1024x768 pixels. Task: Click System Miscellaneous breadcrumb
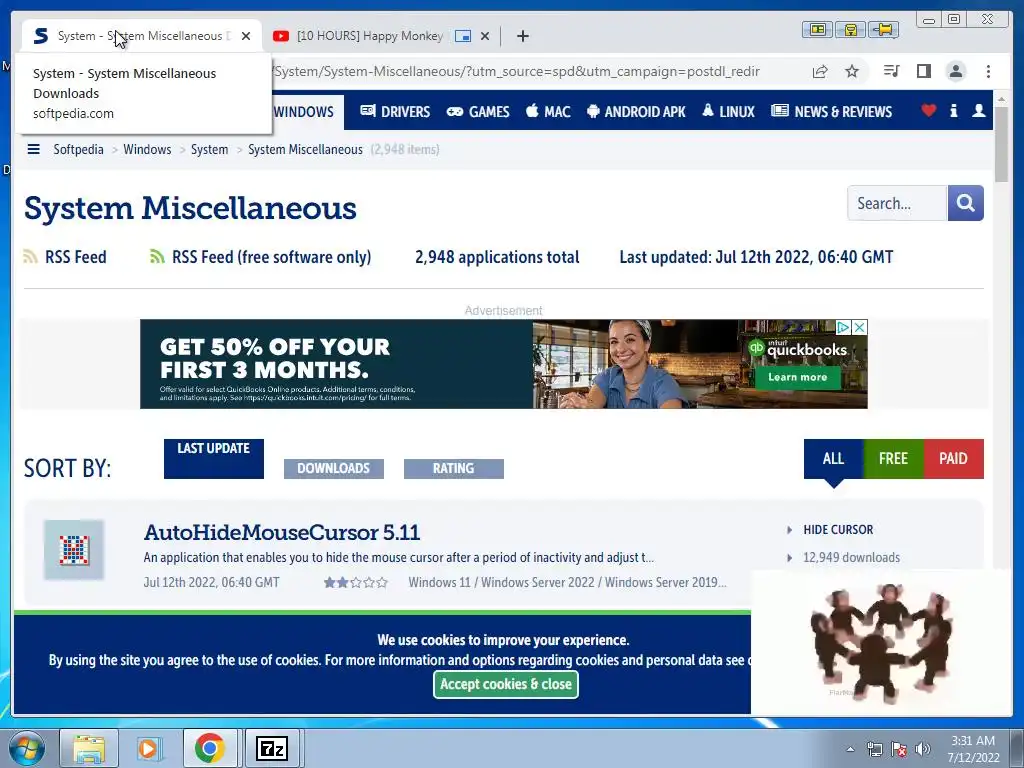[x=305, y=150]
